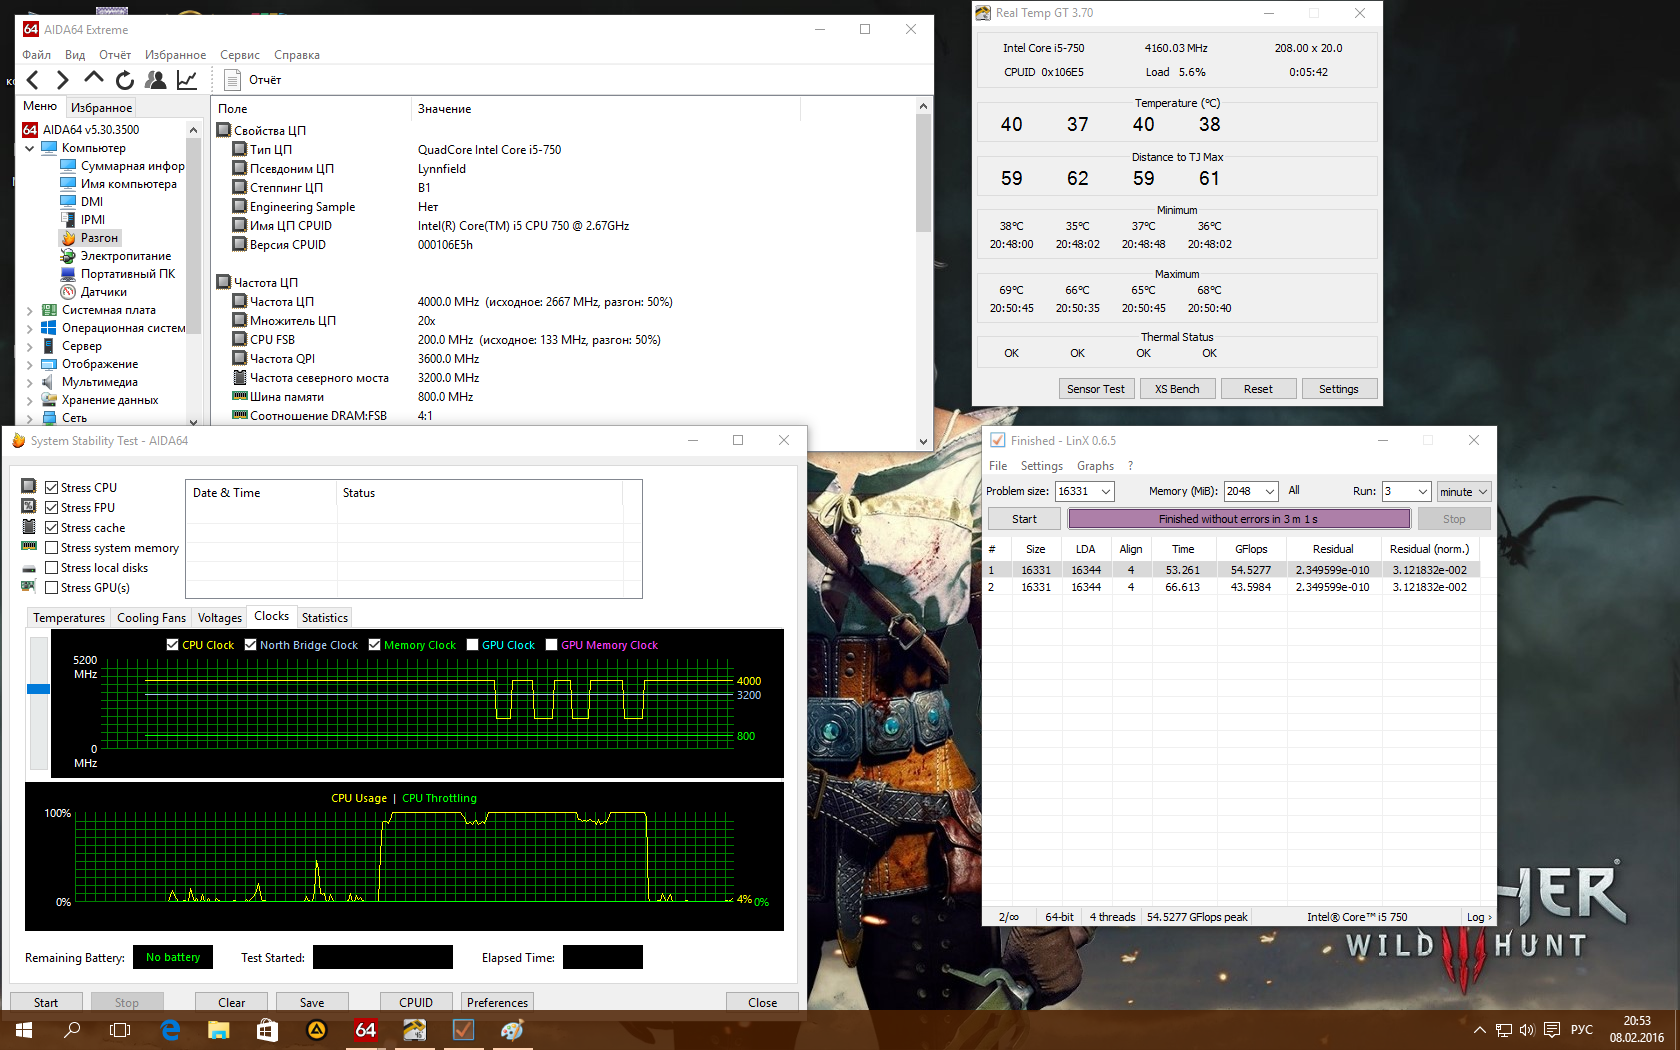Switch to LinX taskbar icon
This screenshot has width=1680, height=1050.
point(463,1030)
